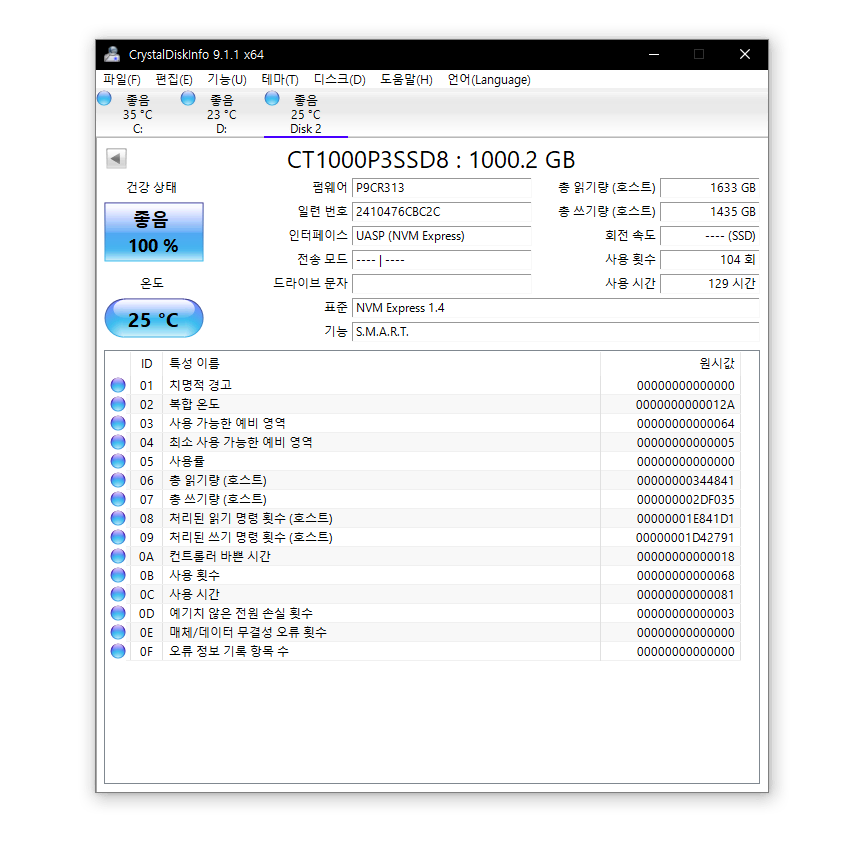Click the blue health orb for Disk 2
Viewport: 860px width, 860px height.
[272, 99]
